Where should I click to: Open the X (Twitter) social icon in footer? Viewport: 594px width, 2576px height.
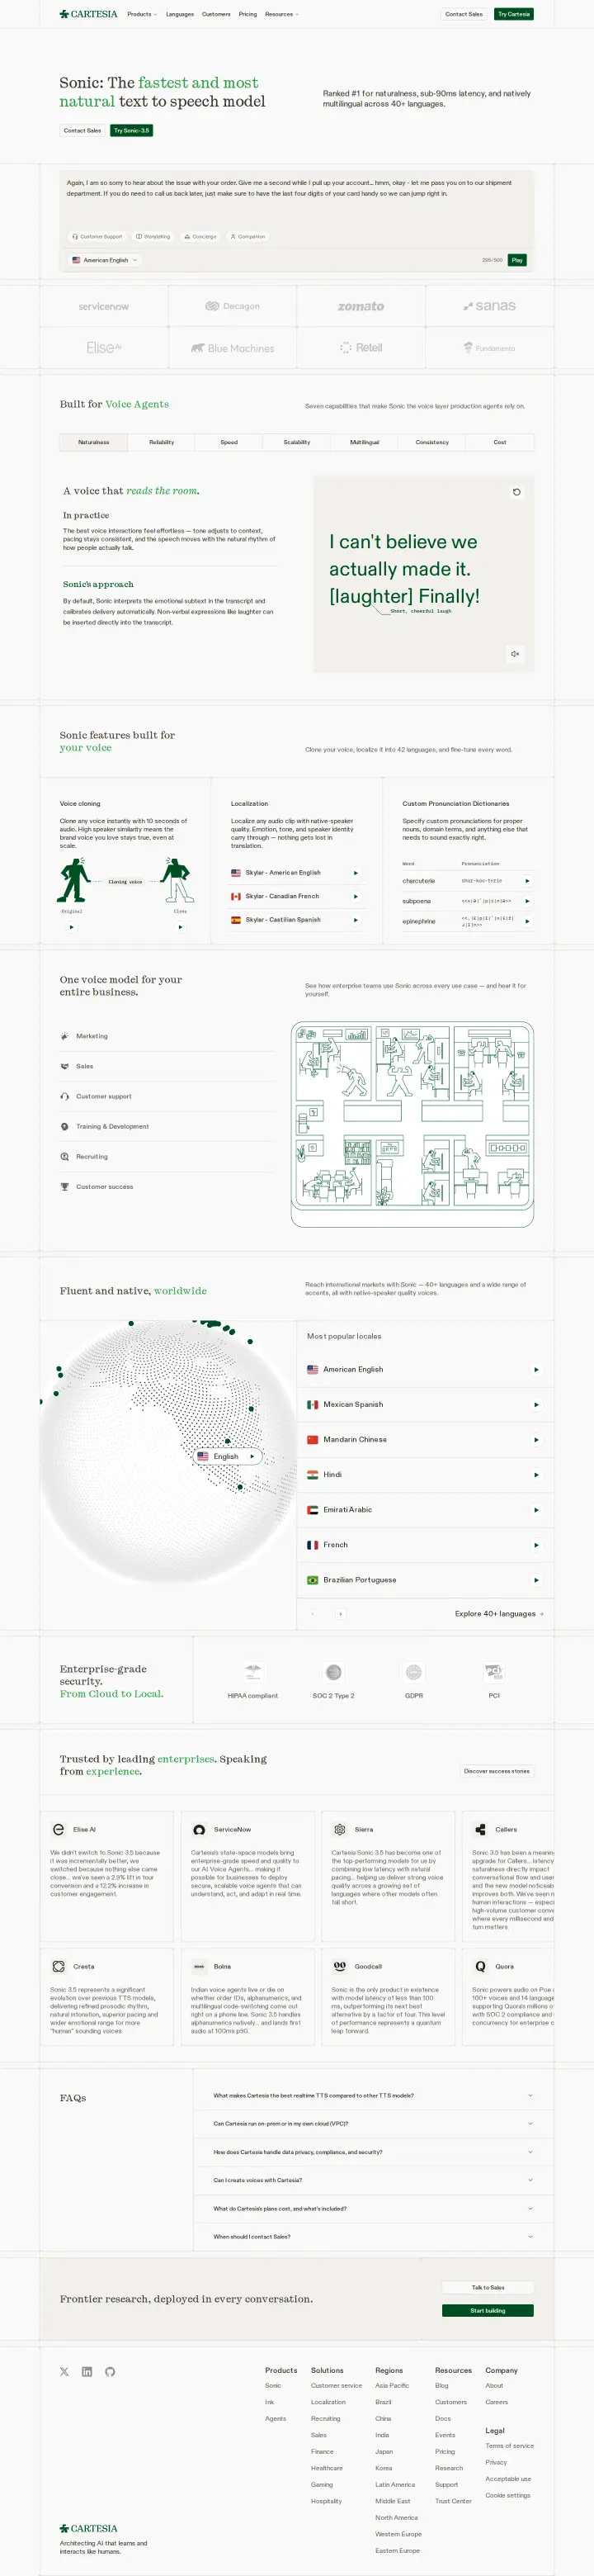click(x=65, y=2371)
